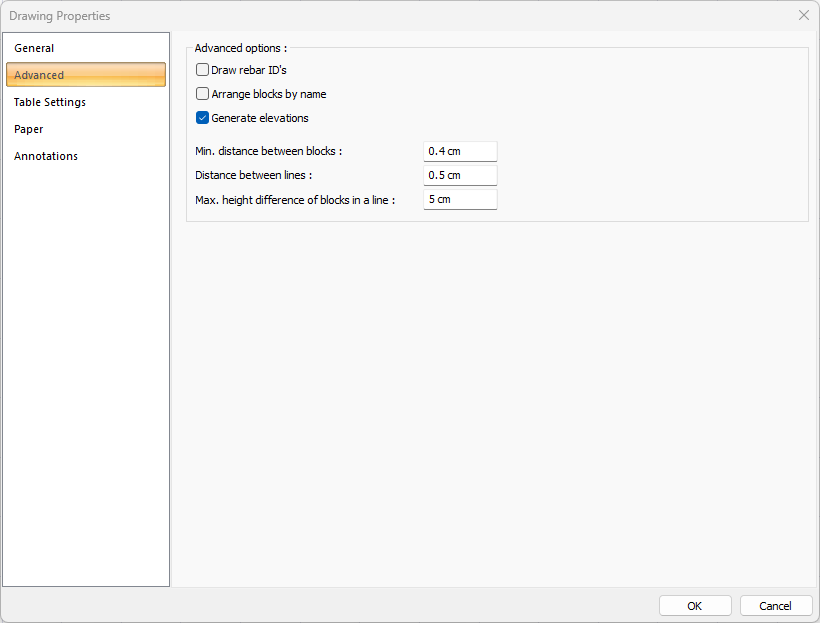Screen dimensions: 820x623
Task: Click the 'Min. distance between blocks' label
Action: click(x=269, y=151)
